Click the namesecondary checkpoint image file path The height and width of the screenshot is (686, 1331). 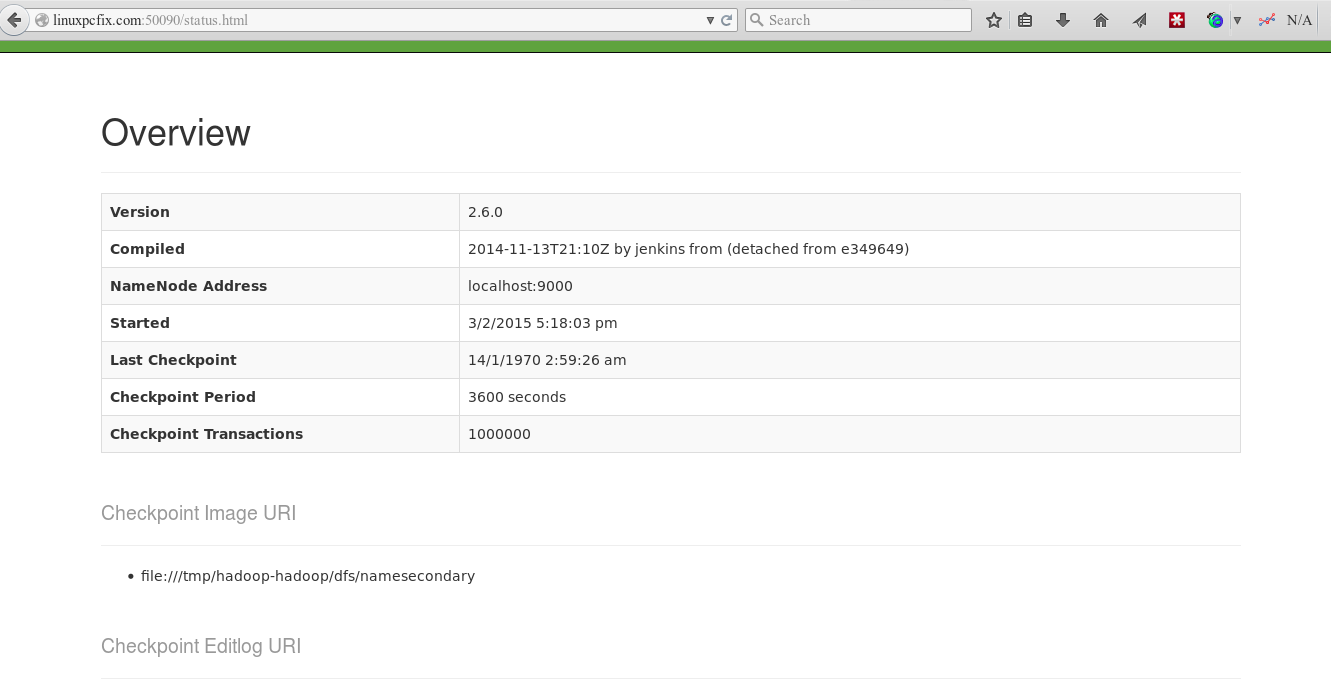pyautogui.click(x=308, y=576)
